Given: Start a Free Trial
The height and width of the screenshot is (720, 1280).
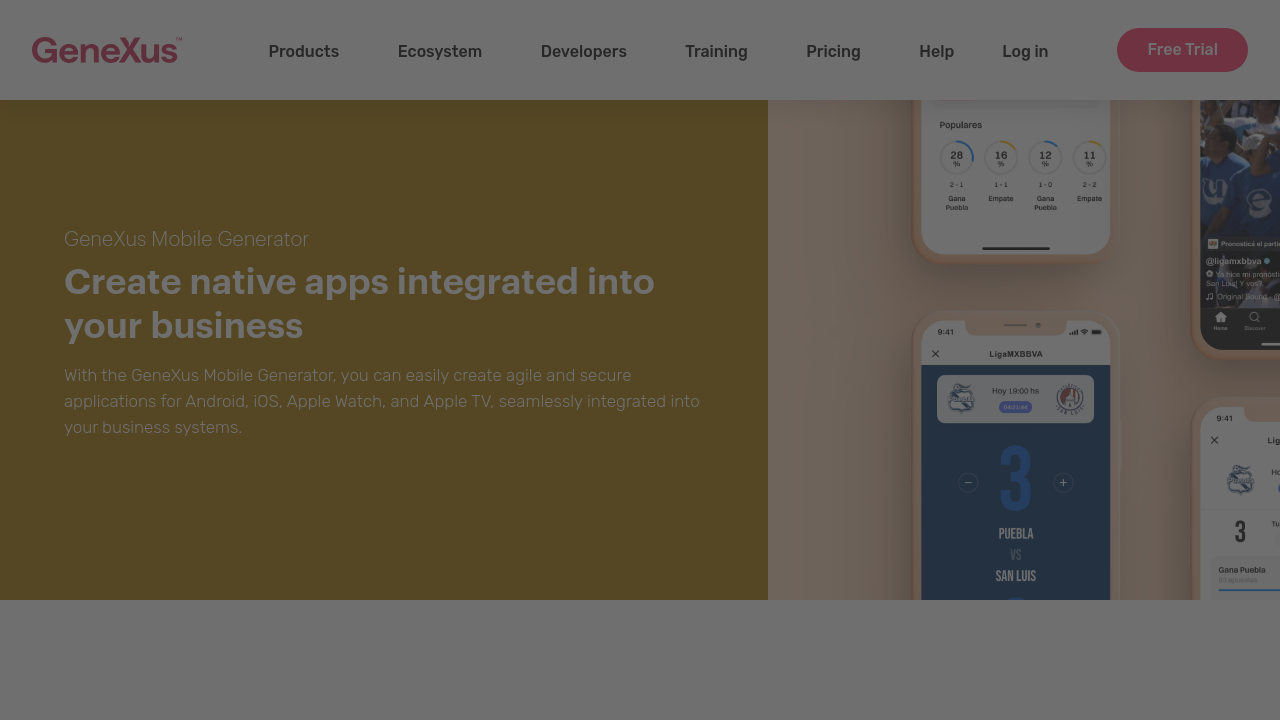Looking at the screenshot, I should pyautogui.click(x=1182, y=50).
